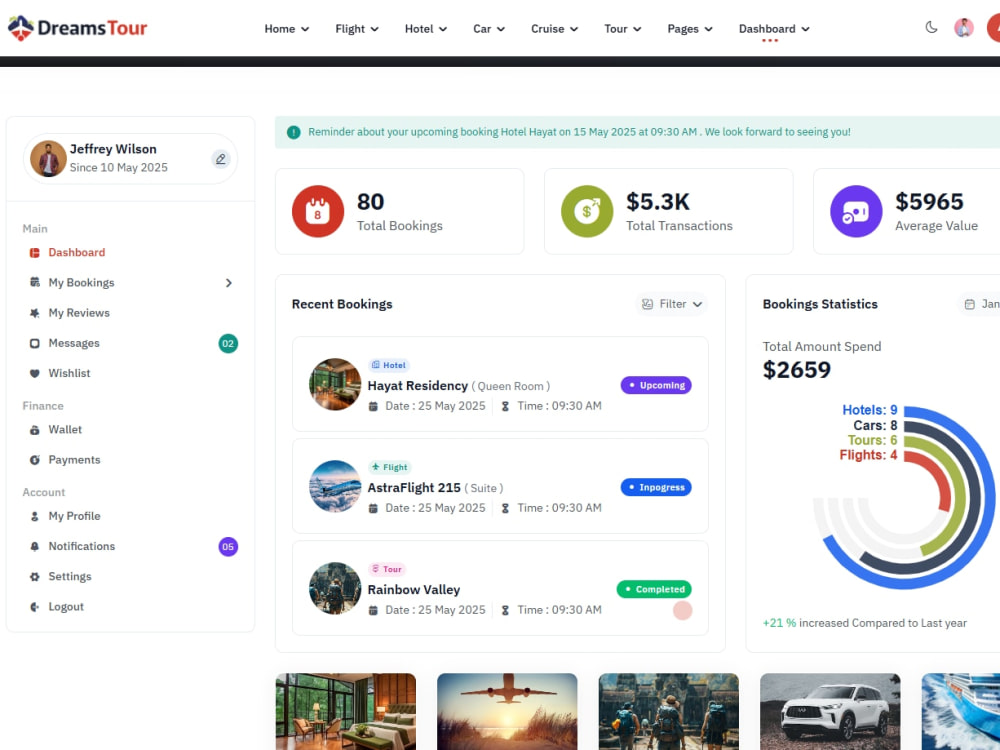Open Wallet in the sidebar
This screenshot has width=1000, height=750.
[65, 430]
